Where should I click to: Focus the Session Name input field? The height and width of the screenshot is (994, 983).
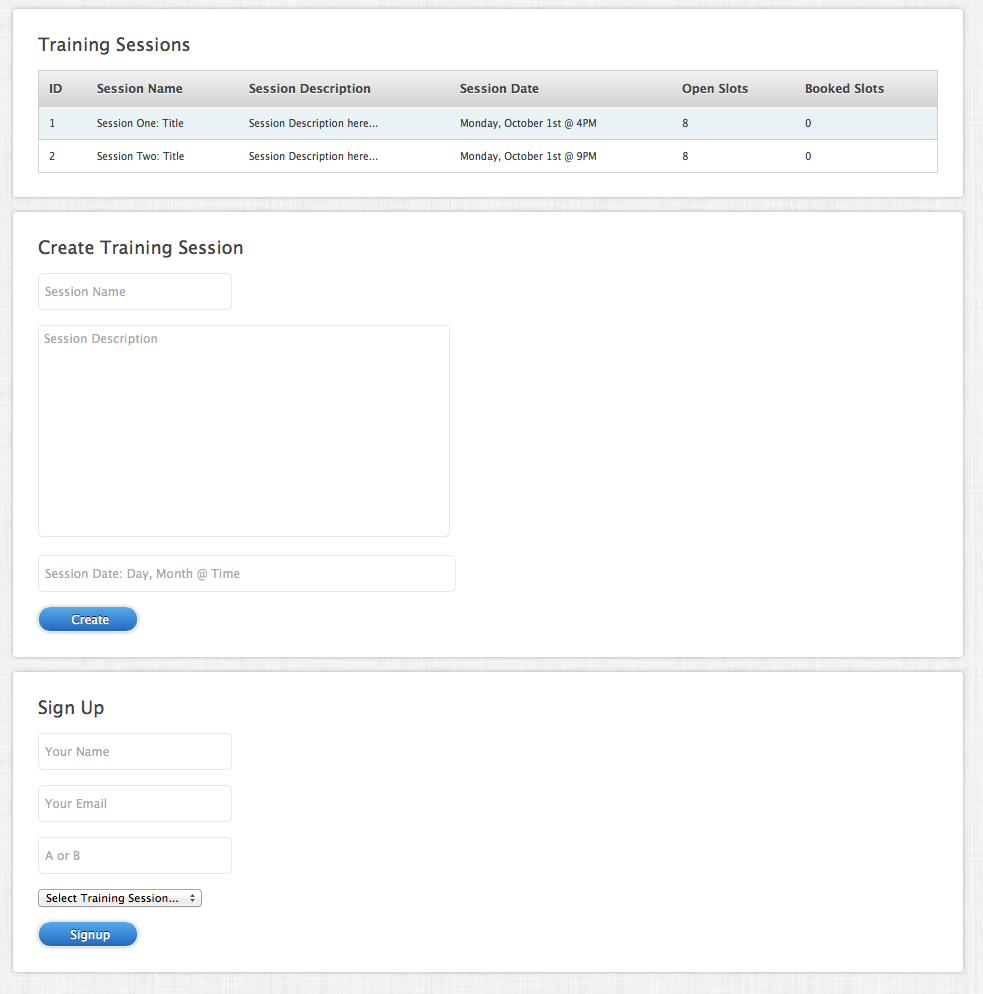135,292
